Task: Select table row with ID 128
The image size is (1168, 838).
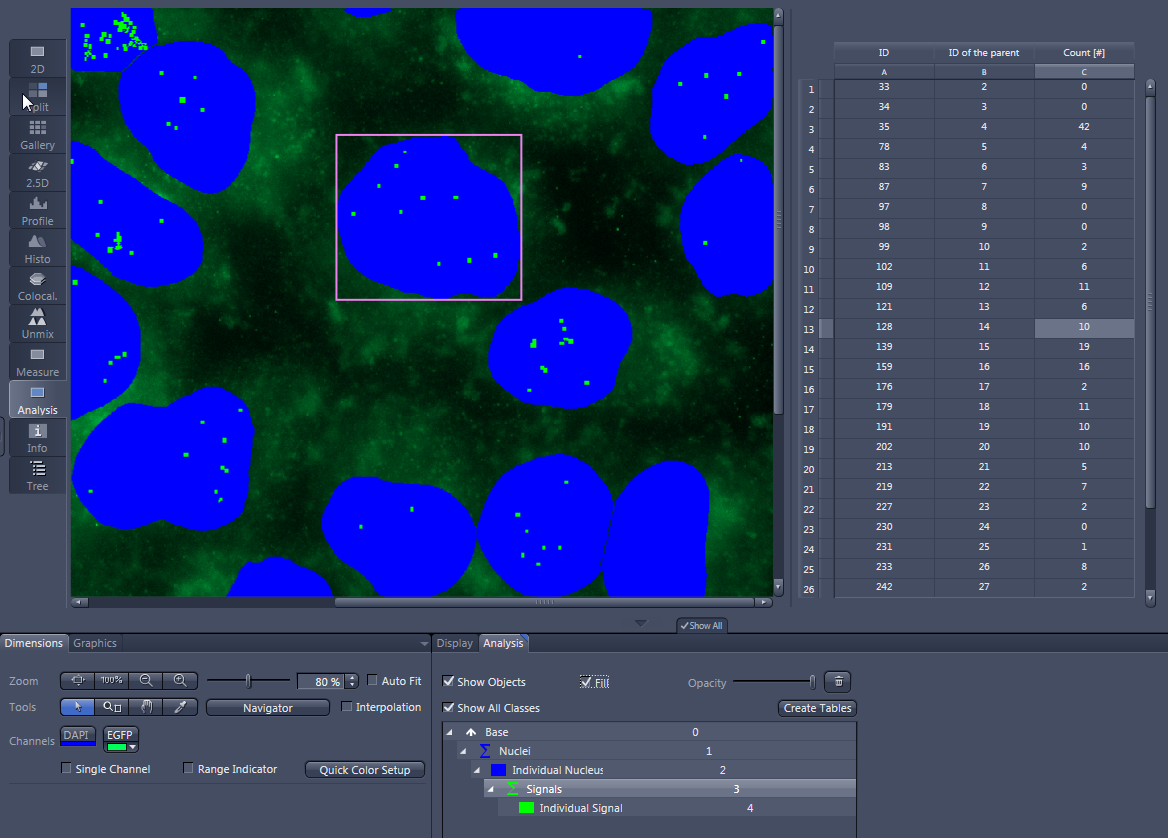Action: click(x=884, y=327)
